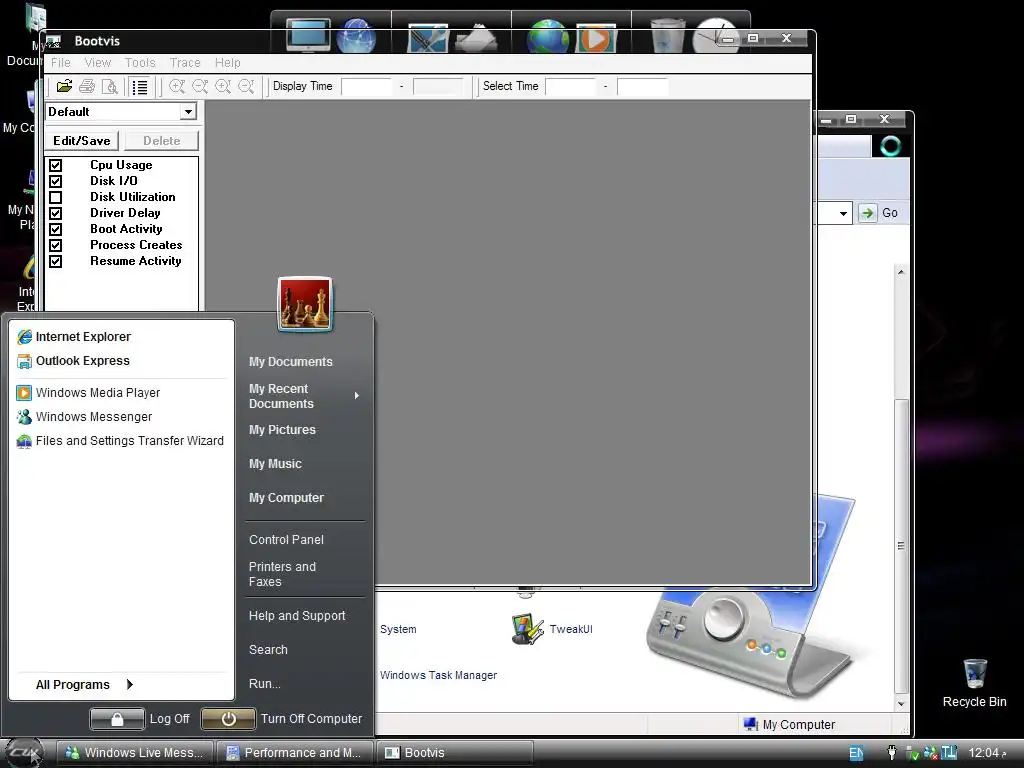1024x768 pixels.
Task: Toggle the Driver Delay checkbox
Action: tap(56, 213)
